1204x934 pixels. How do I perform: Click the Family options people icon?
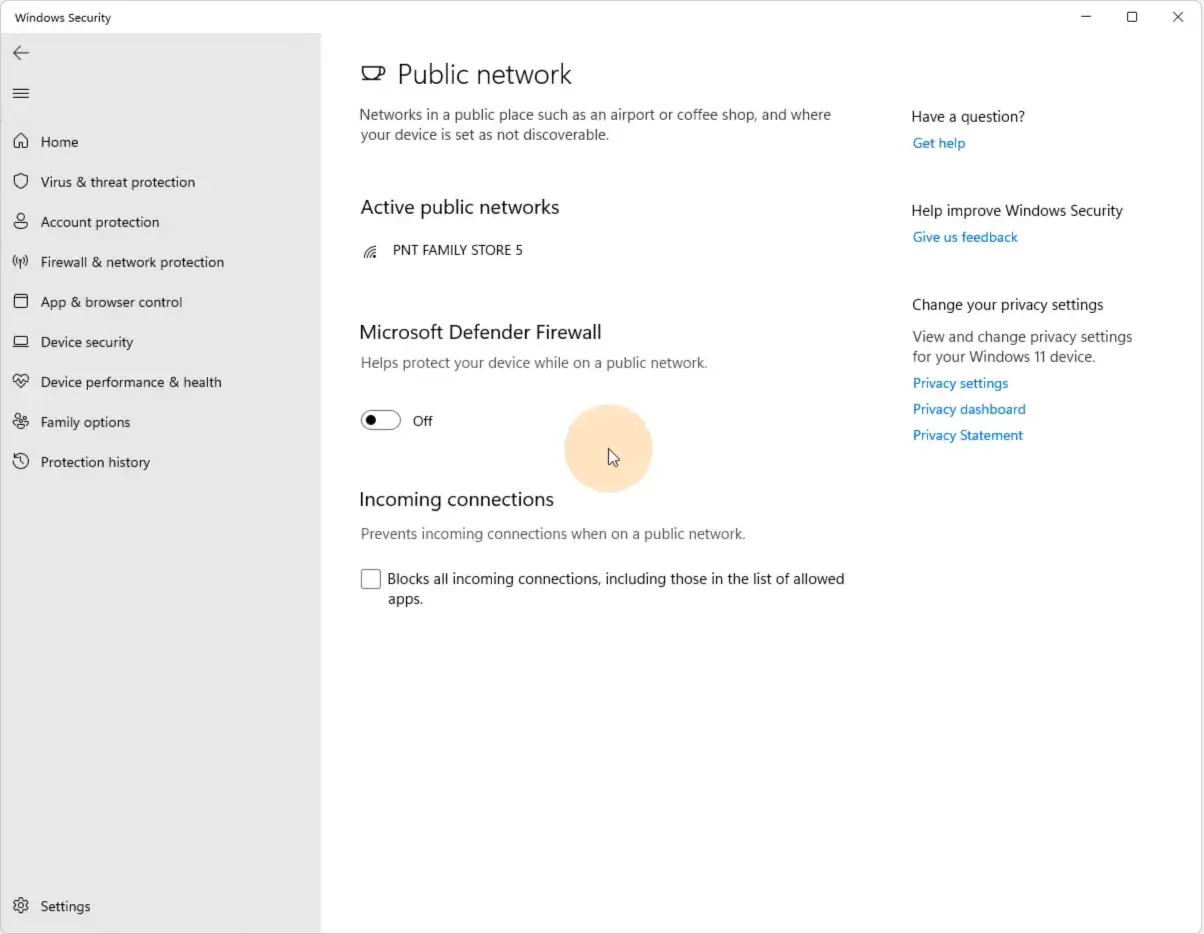point(21,422)
